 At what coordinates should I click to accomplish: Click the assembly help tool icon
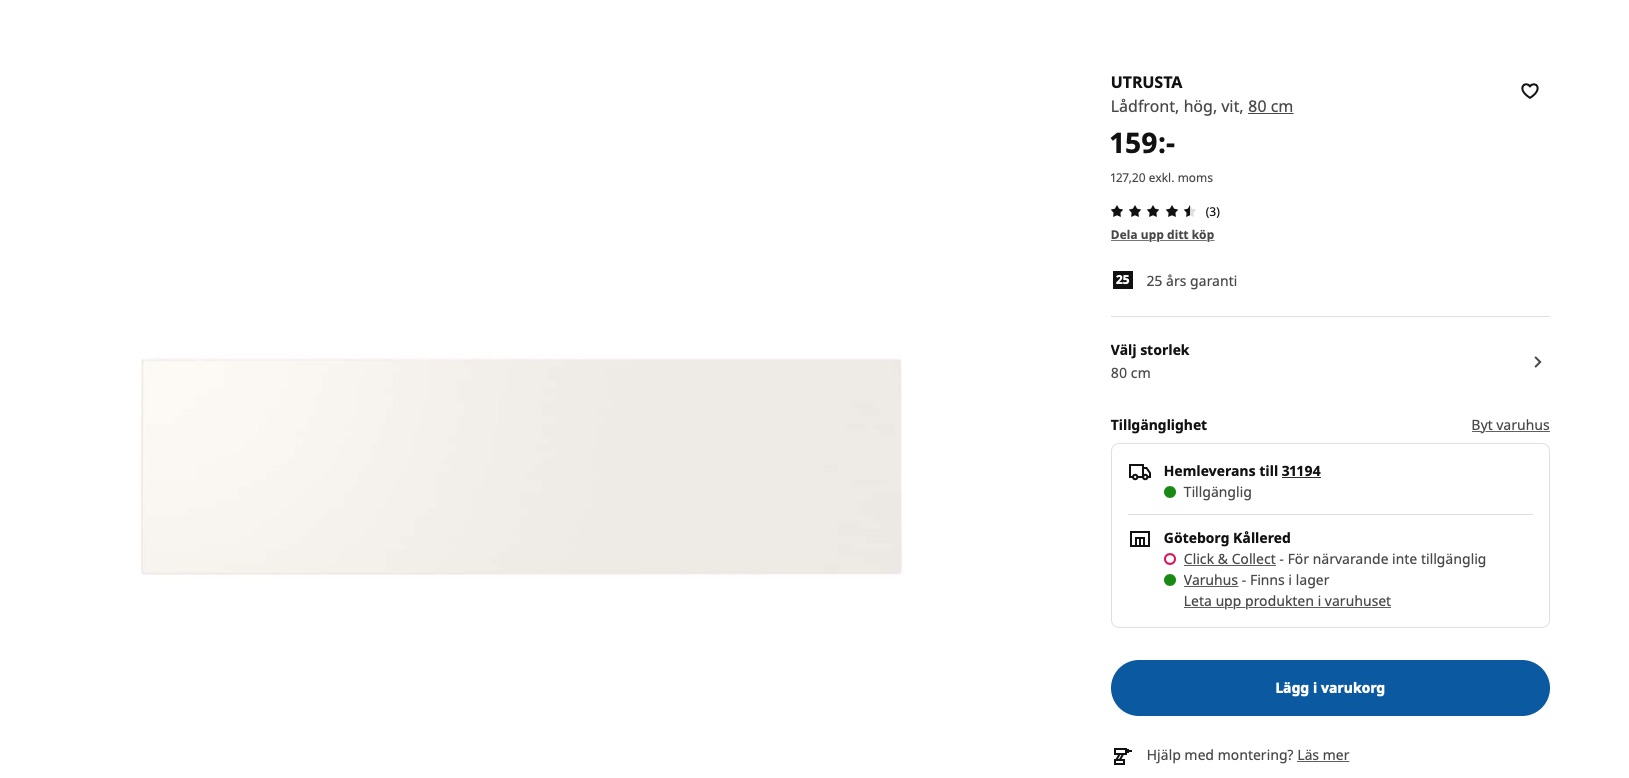pos(1122,756)
